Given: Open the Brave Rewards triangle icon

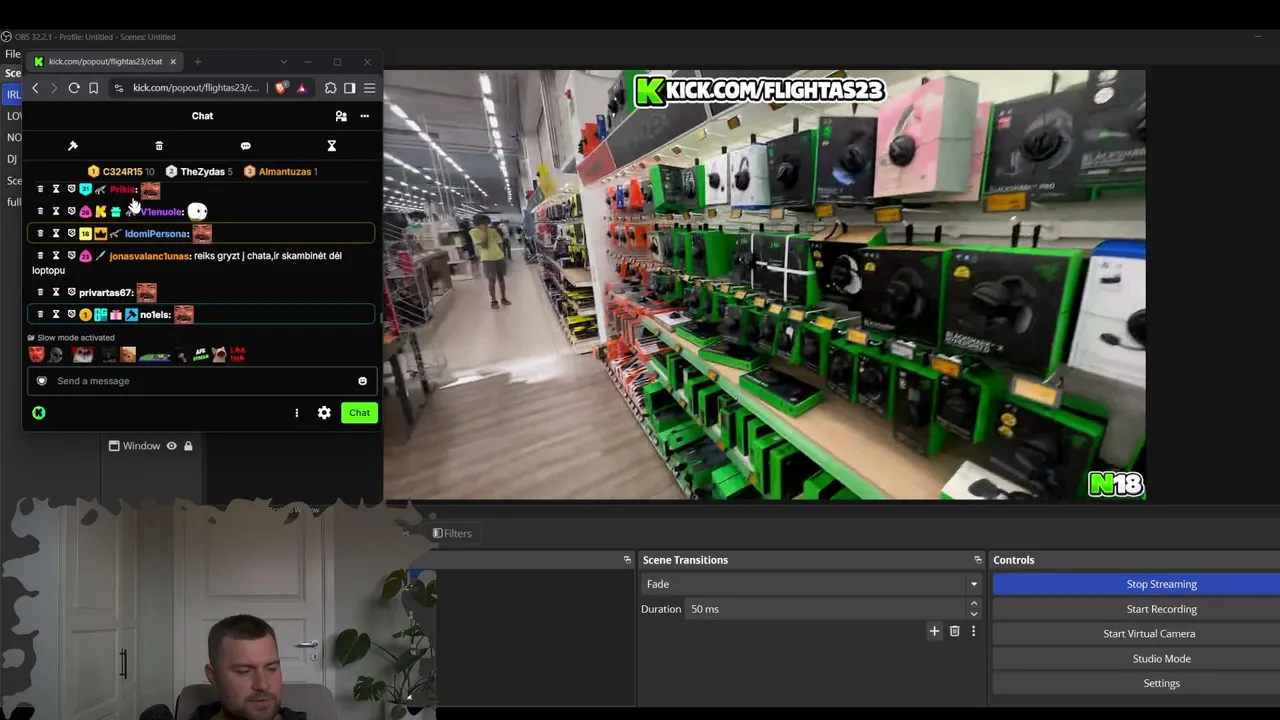Looking at the screenshot, I should tap(301, 88).
